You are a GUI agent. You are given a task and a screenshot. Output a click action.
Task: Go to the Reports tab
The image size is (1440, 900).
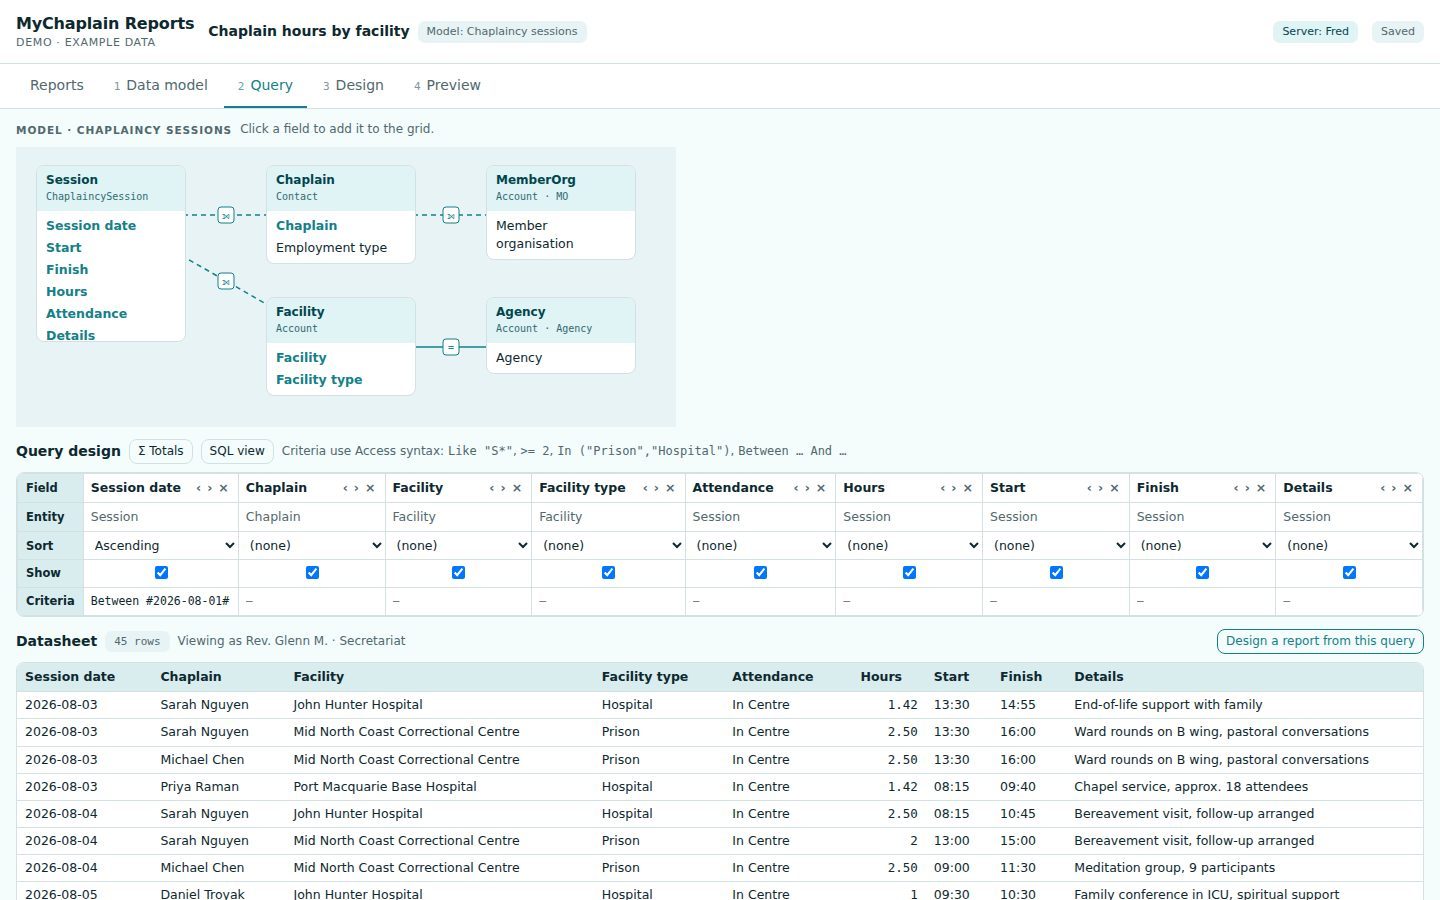point(57,86)
